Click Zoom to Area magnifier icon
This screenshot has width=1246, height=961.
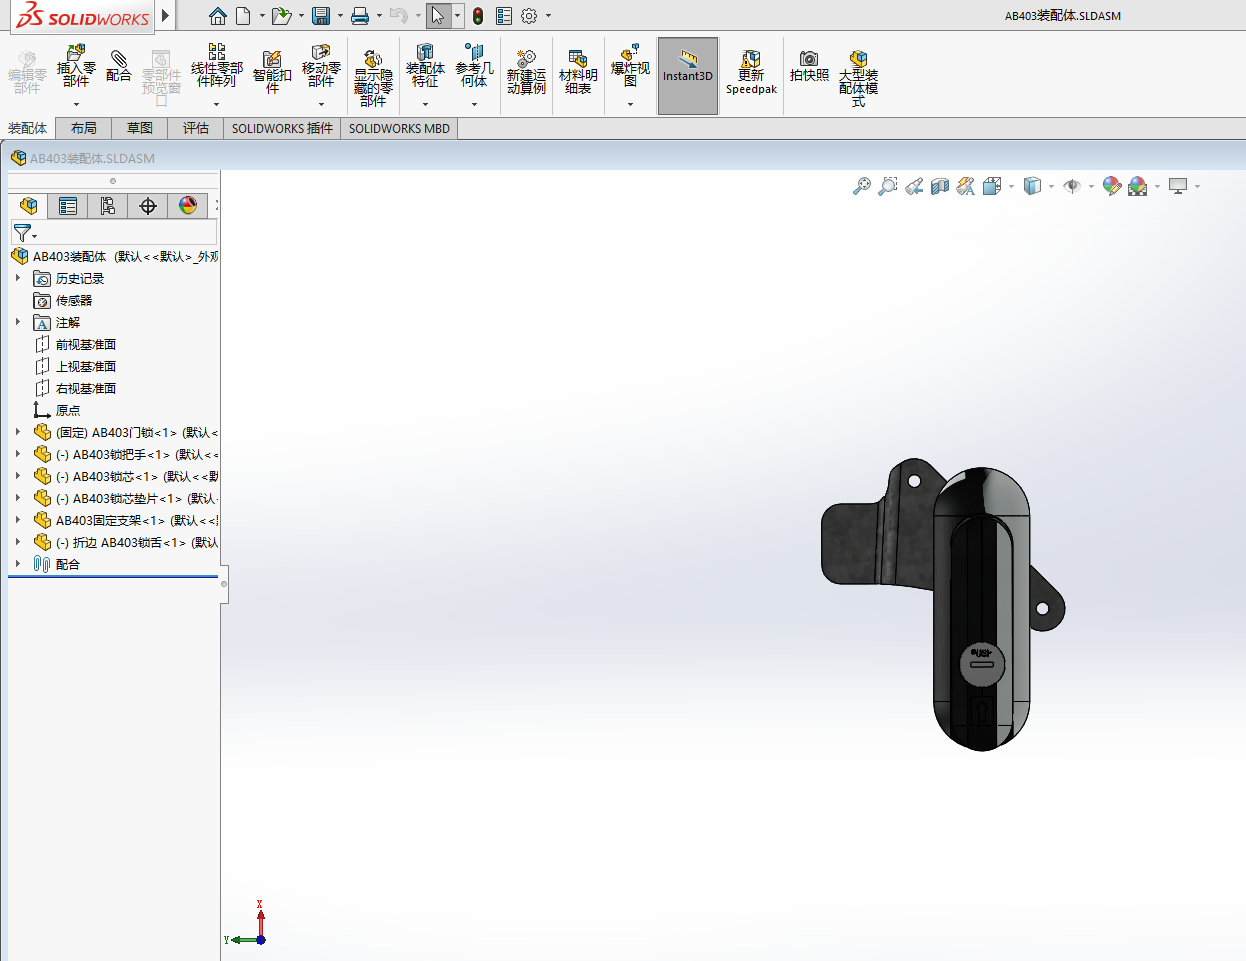(887, 186)
